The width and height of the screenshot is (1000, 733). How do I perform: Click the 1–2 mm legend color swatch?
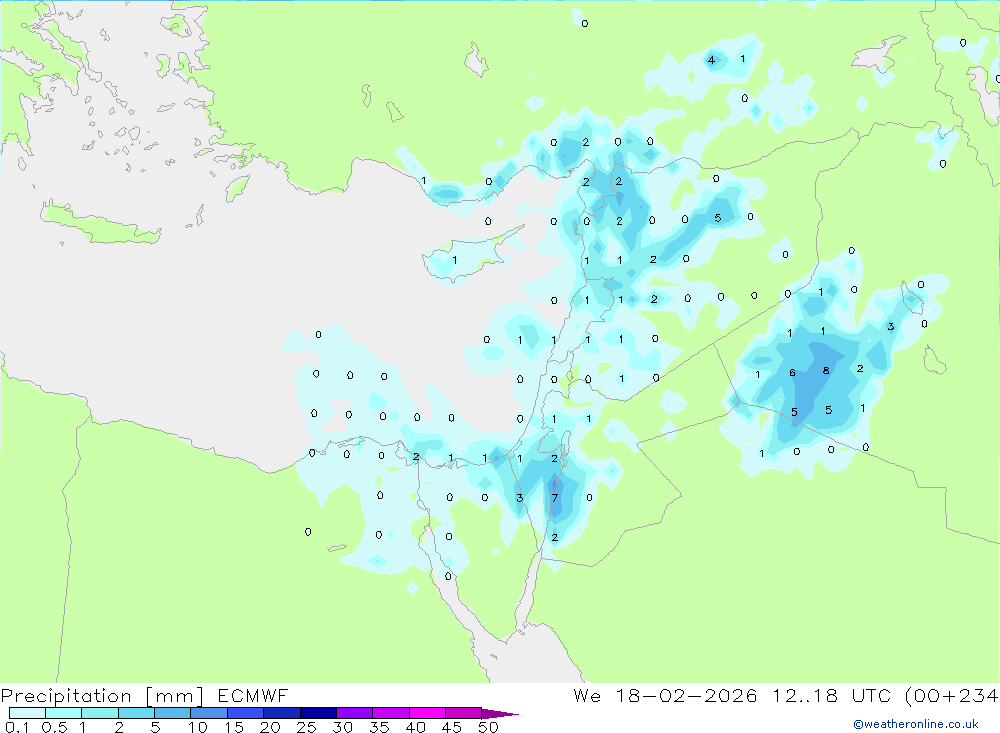100,713
